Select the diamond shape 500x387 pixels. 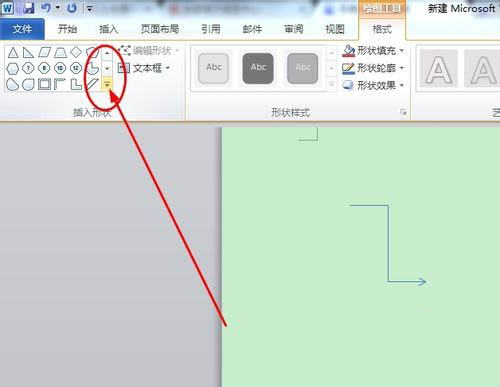tap(76, 52)
